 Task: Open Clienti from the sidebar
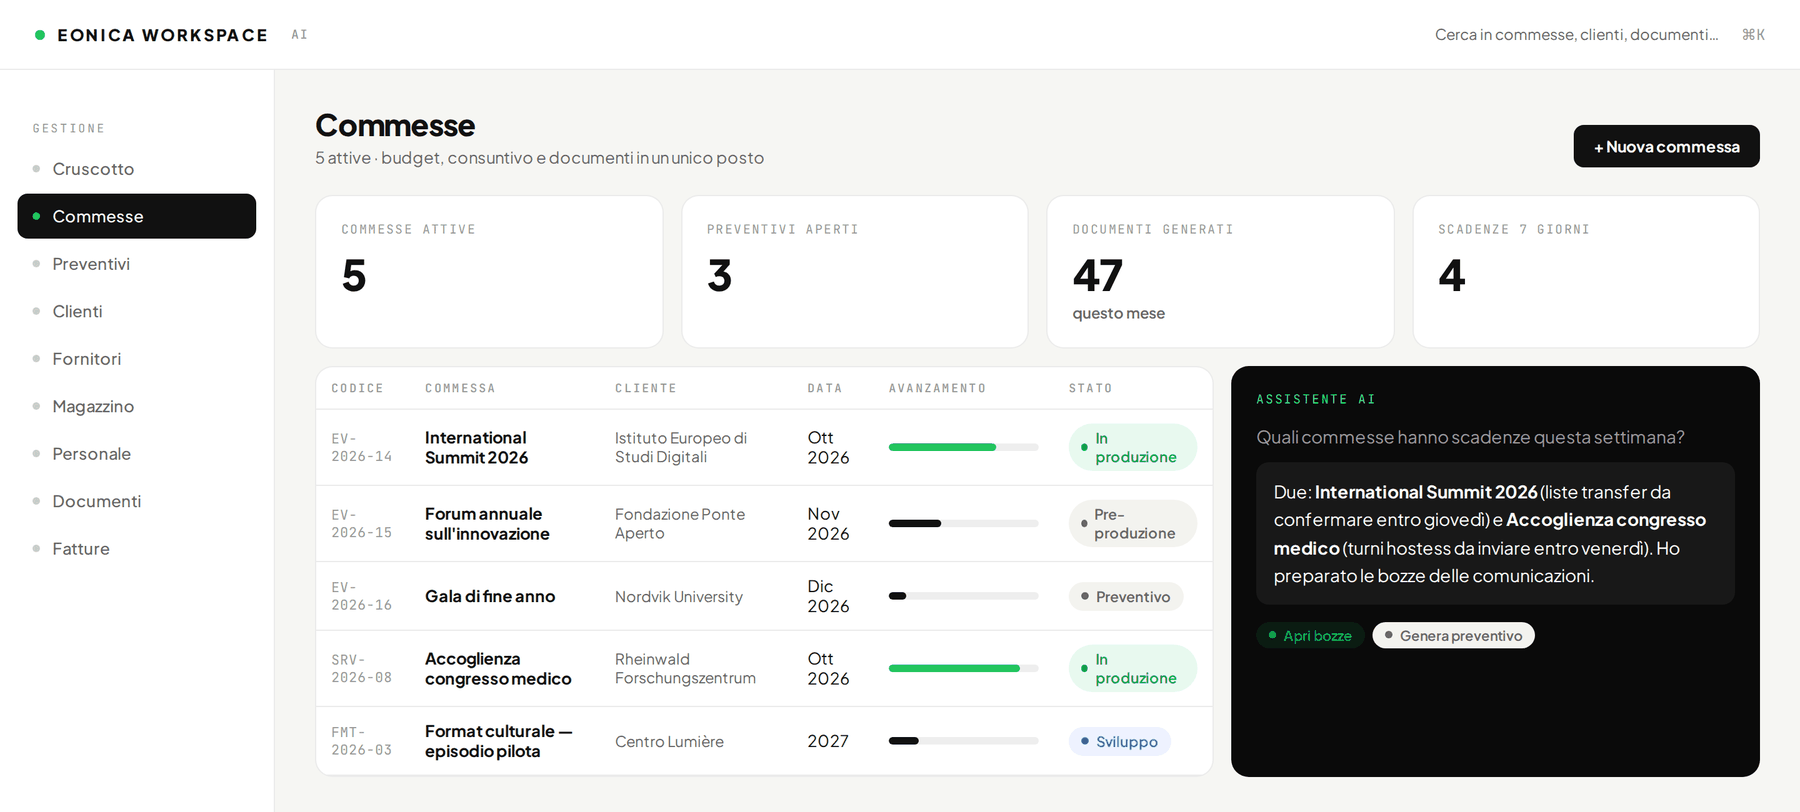137,311
